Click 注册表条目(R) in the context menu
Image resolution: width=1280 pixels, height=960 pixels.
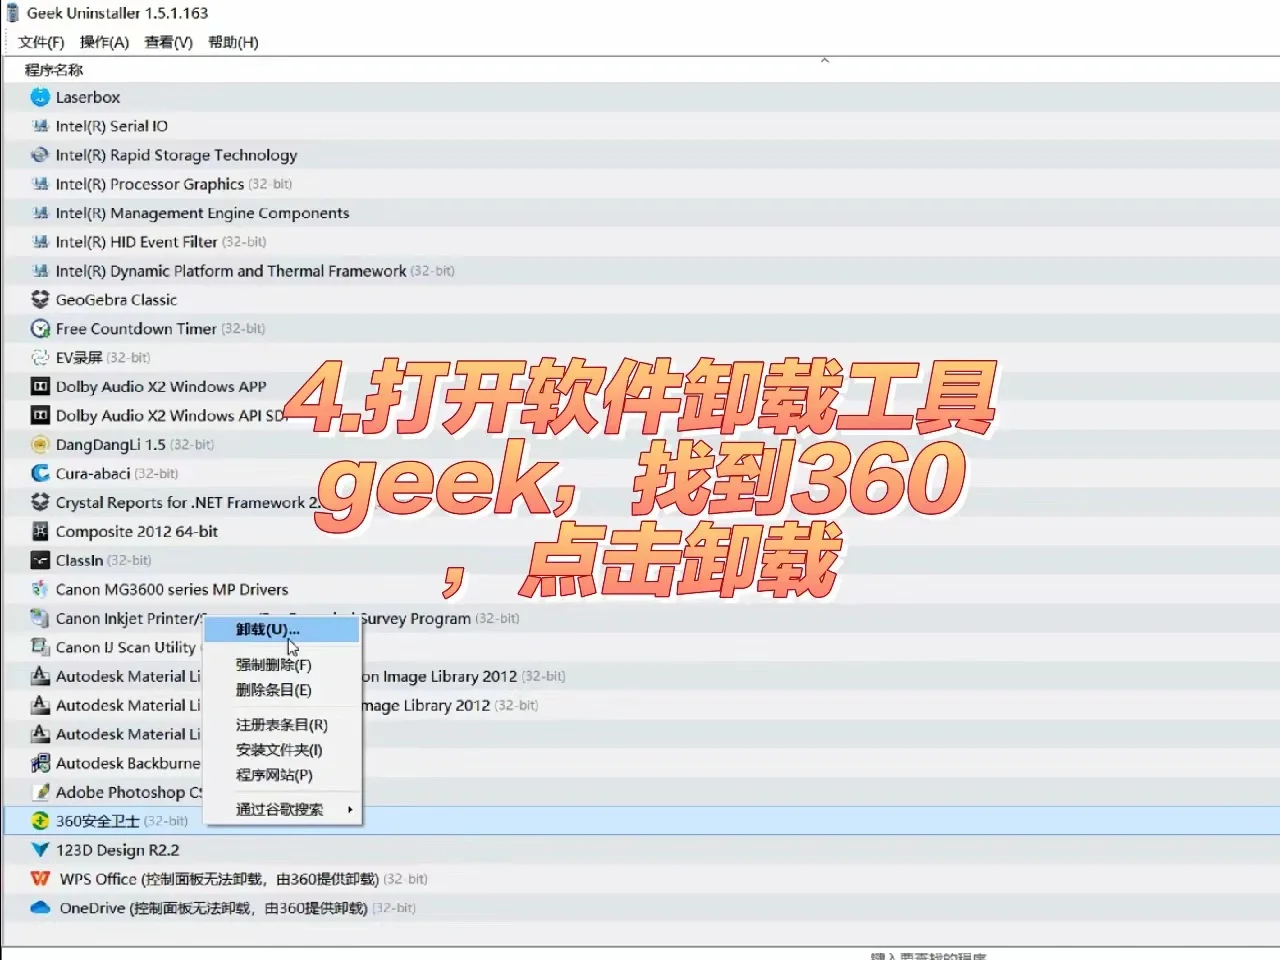[x=283, y=724]
